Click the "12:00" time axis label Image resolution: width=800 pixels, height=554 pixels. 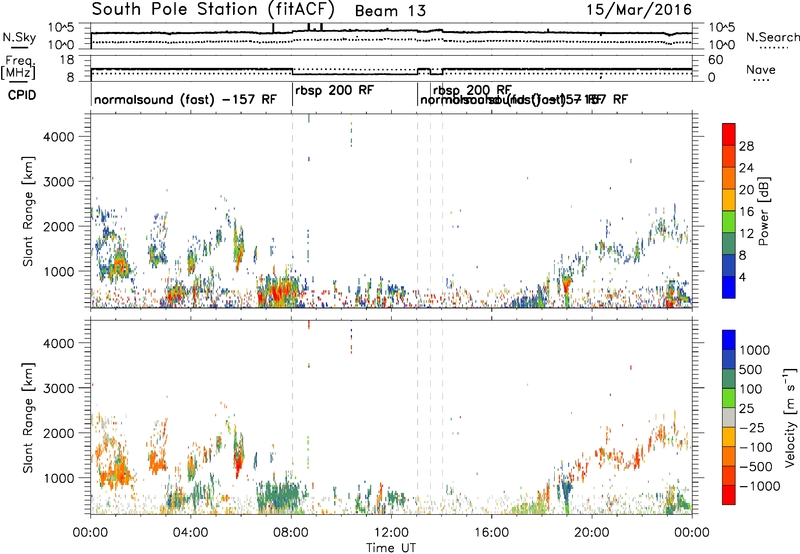coord(391,533)
